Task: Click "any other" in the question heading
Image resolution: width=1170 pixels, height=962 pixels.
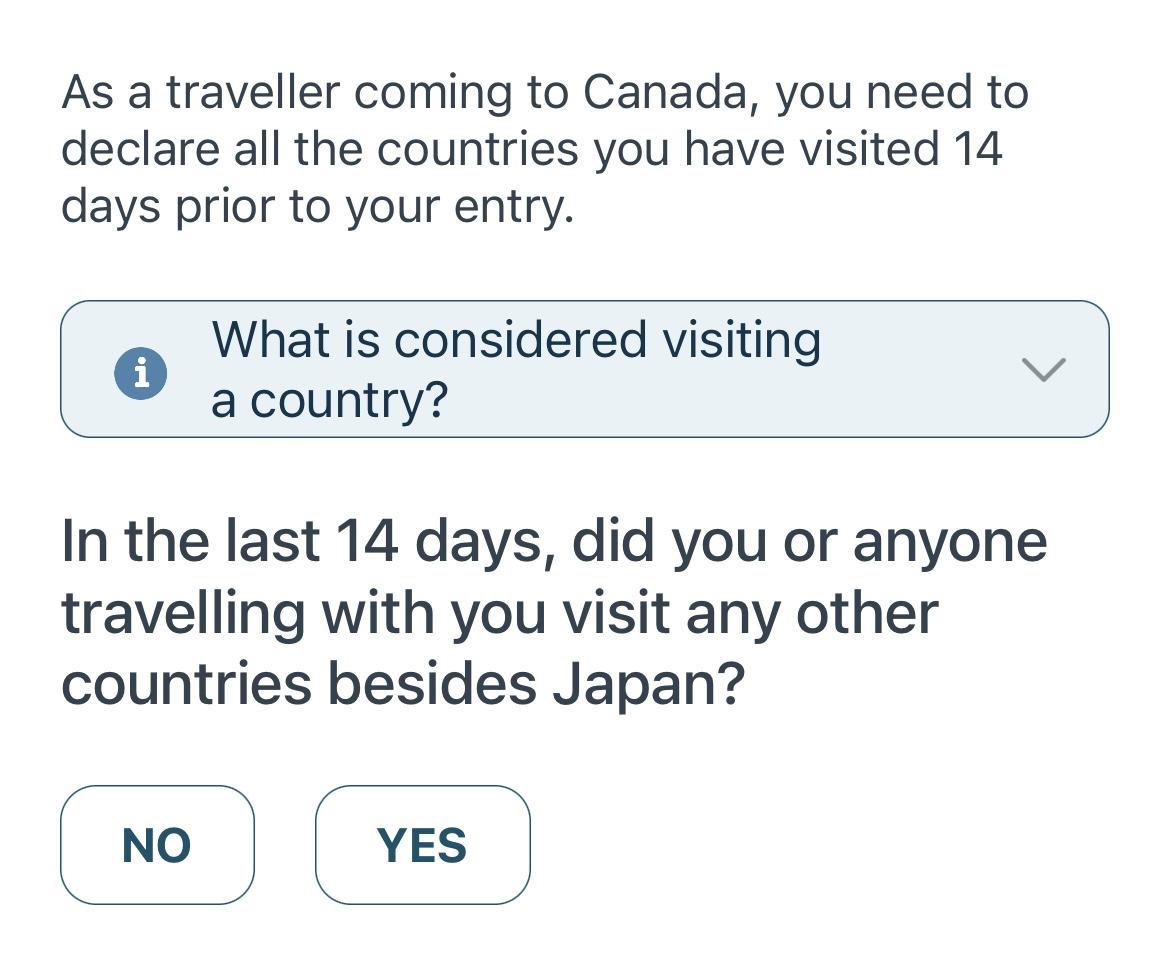Action: click(812, 614)
